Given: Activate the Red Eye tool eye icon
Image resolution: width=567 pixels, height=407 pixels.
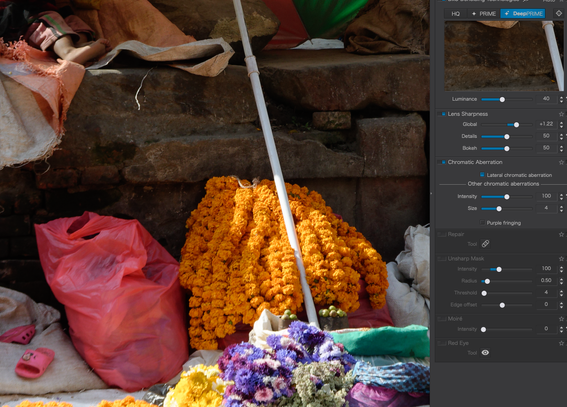Looking at the screenshot, I should 485,352.
